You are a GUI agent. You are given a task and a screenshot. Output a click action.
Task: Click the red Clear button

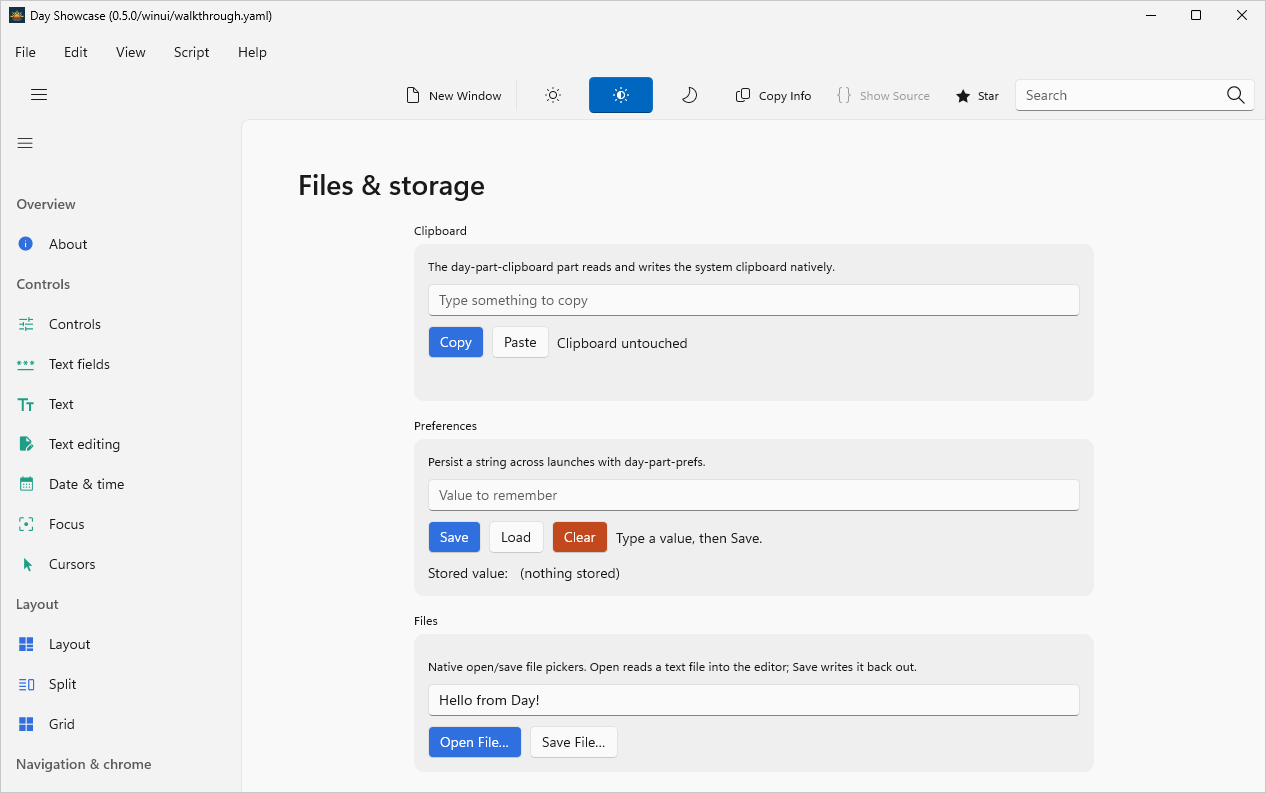[580, 537]
